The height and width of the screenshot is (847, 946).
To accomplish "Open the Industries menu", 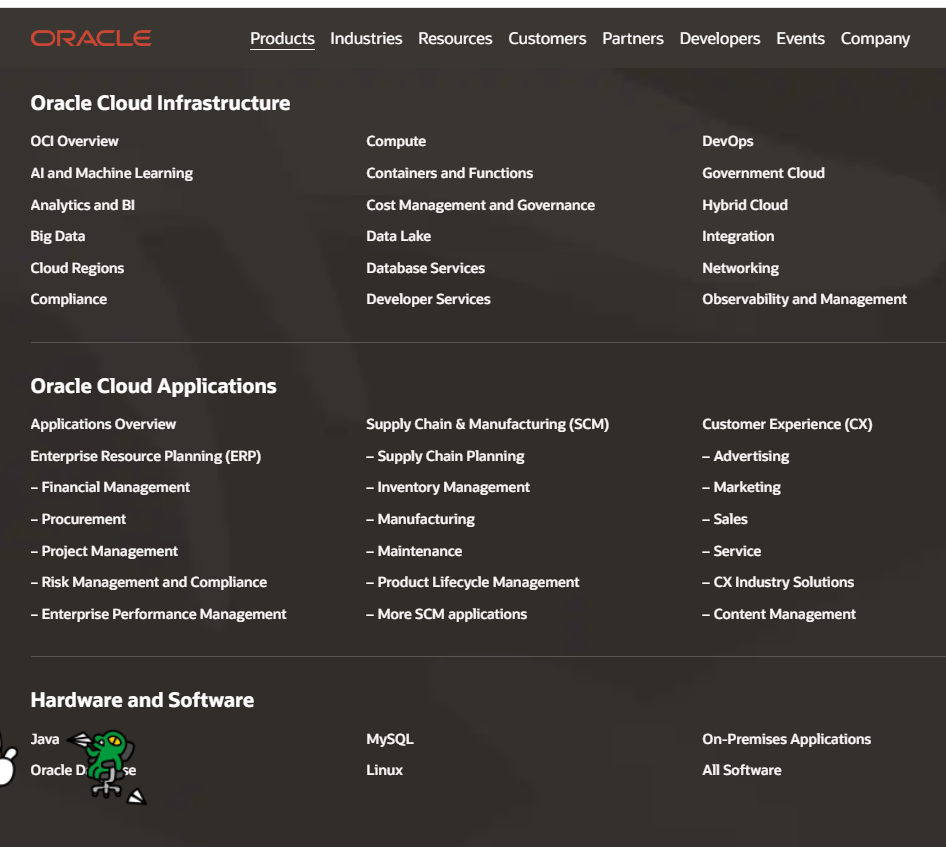I will pos(366,39).
